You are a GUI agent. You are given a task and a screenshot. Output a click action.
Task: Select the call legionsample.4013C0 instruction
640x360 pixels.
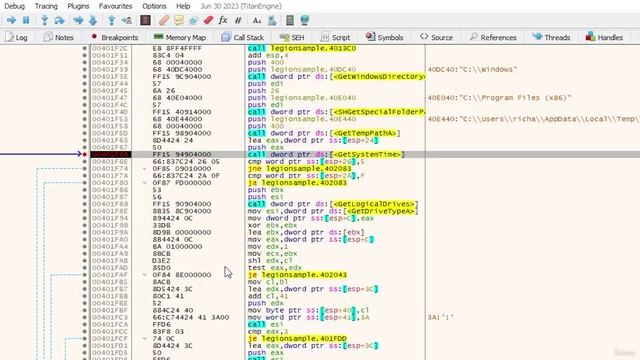(302, 48)
